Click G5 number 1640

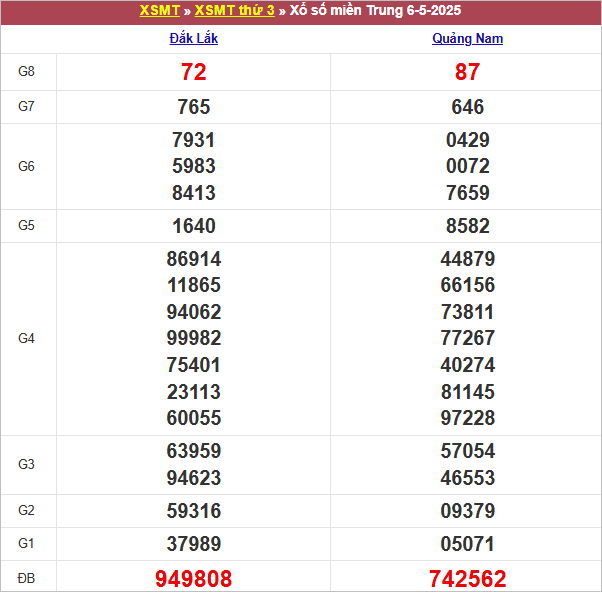tap(194, 226)
